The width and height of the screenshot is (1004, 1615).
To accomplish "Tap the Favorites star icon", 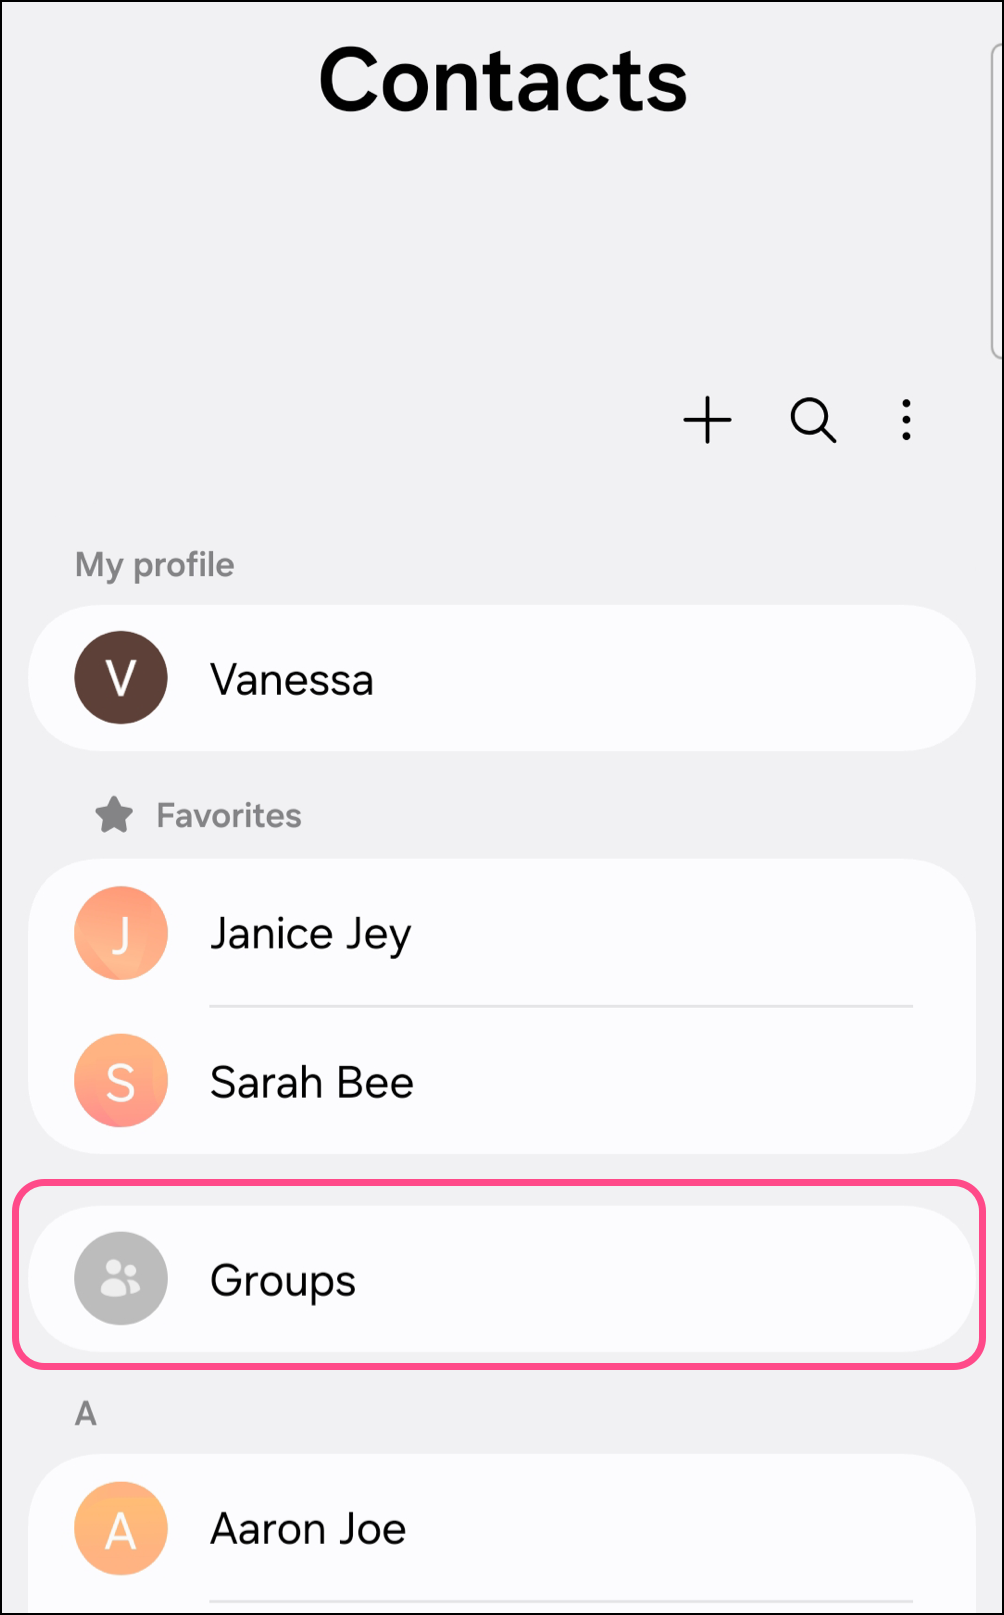I will click(x=114, y=815).
